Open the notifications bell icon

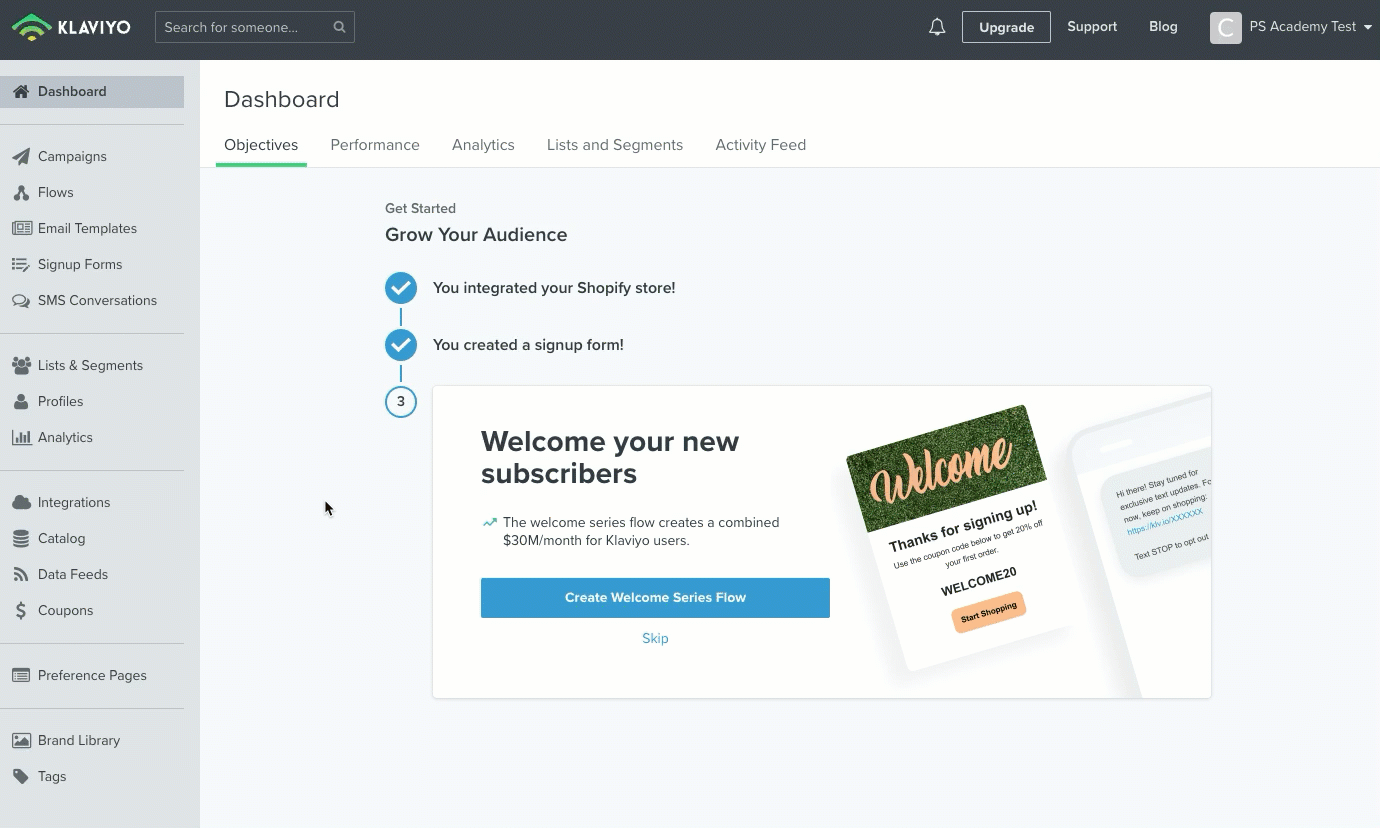point(937,28)
